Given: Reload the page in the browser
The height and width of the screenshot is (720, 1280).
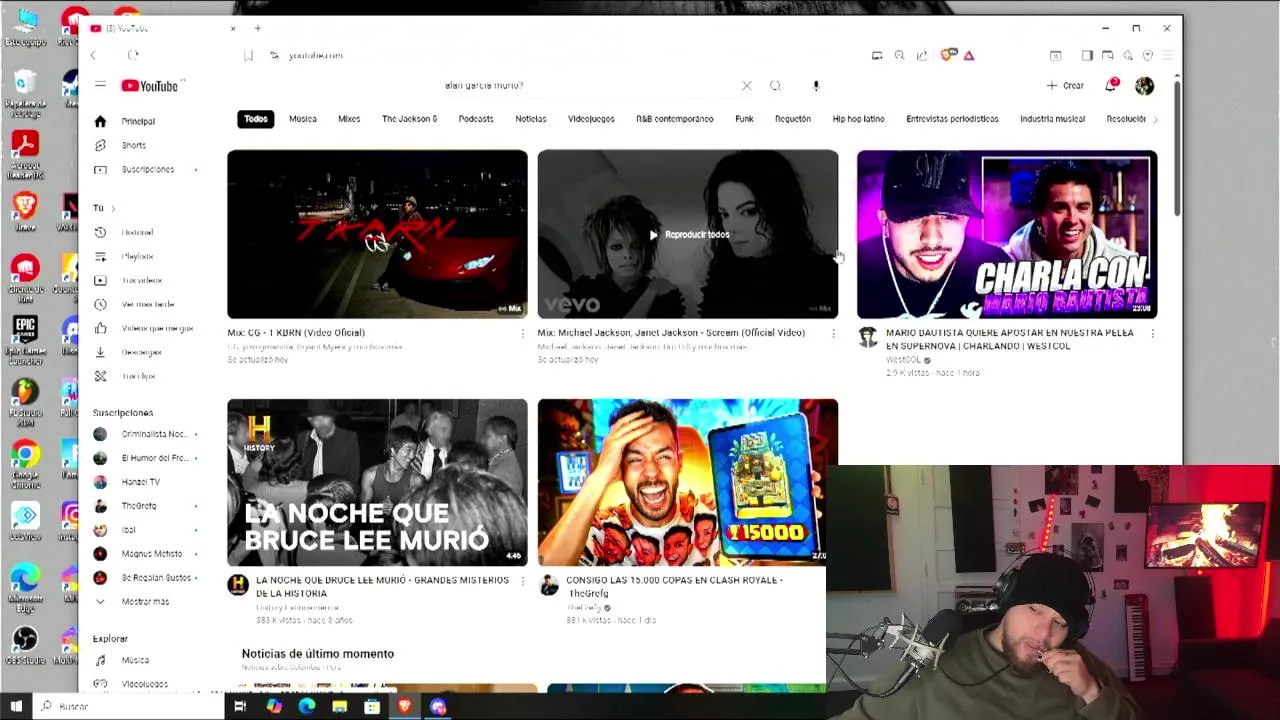Looking at the screenshot, I should coord(133,55).
